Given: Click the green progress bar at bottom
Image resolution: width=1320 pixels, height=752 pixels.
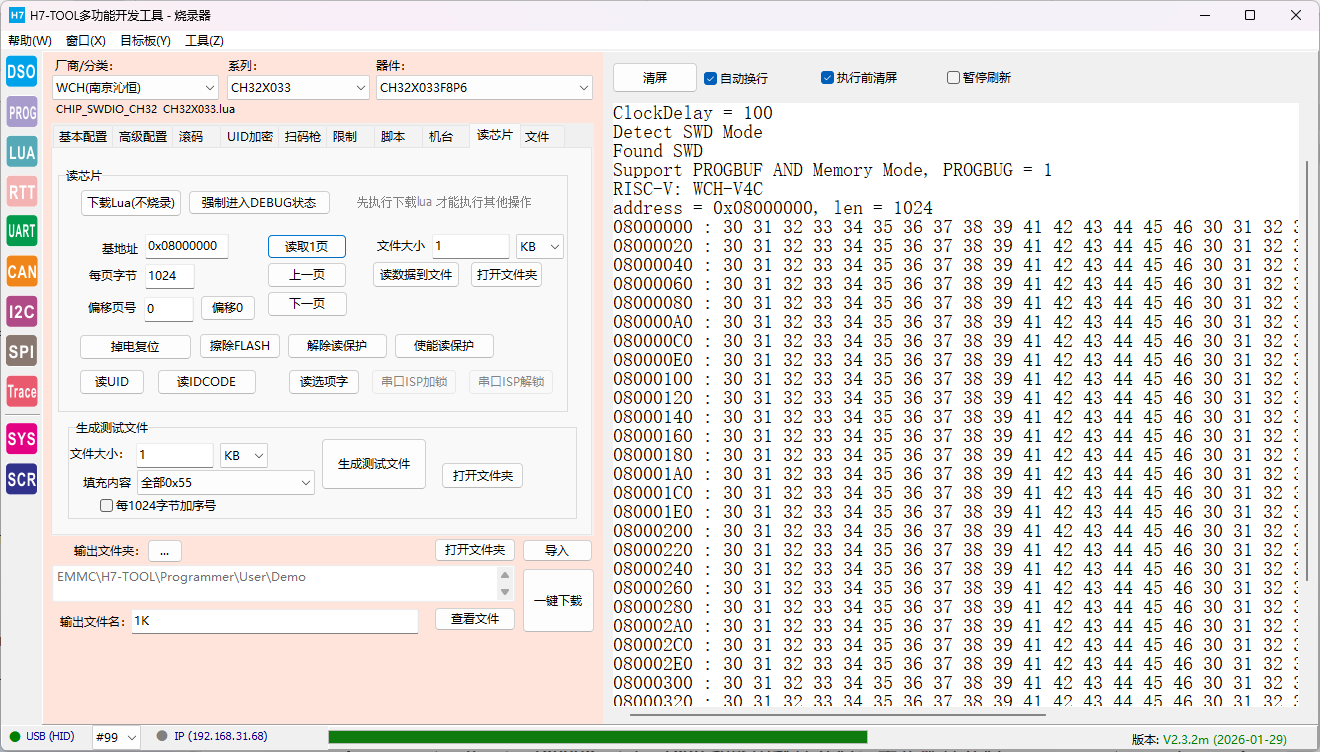Looking at the screenshot, I should coord(597,737).
